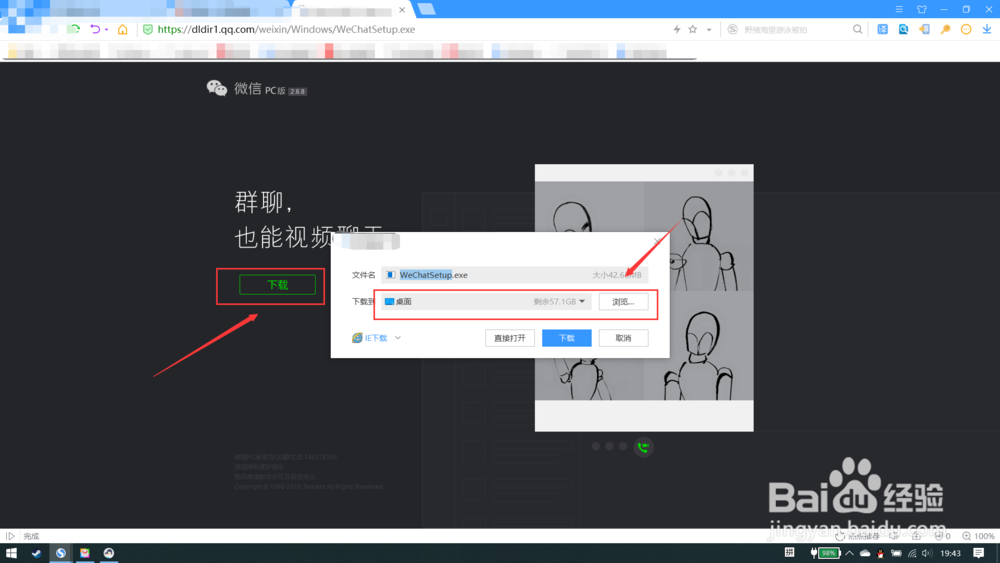
Task: Click the blue image-search extension icon
Action: (x=904, y=29)
